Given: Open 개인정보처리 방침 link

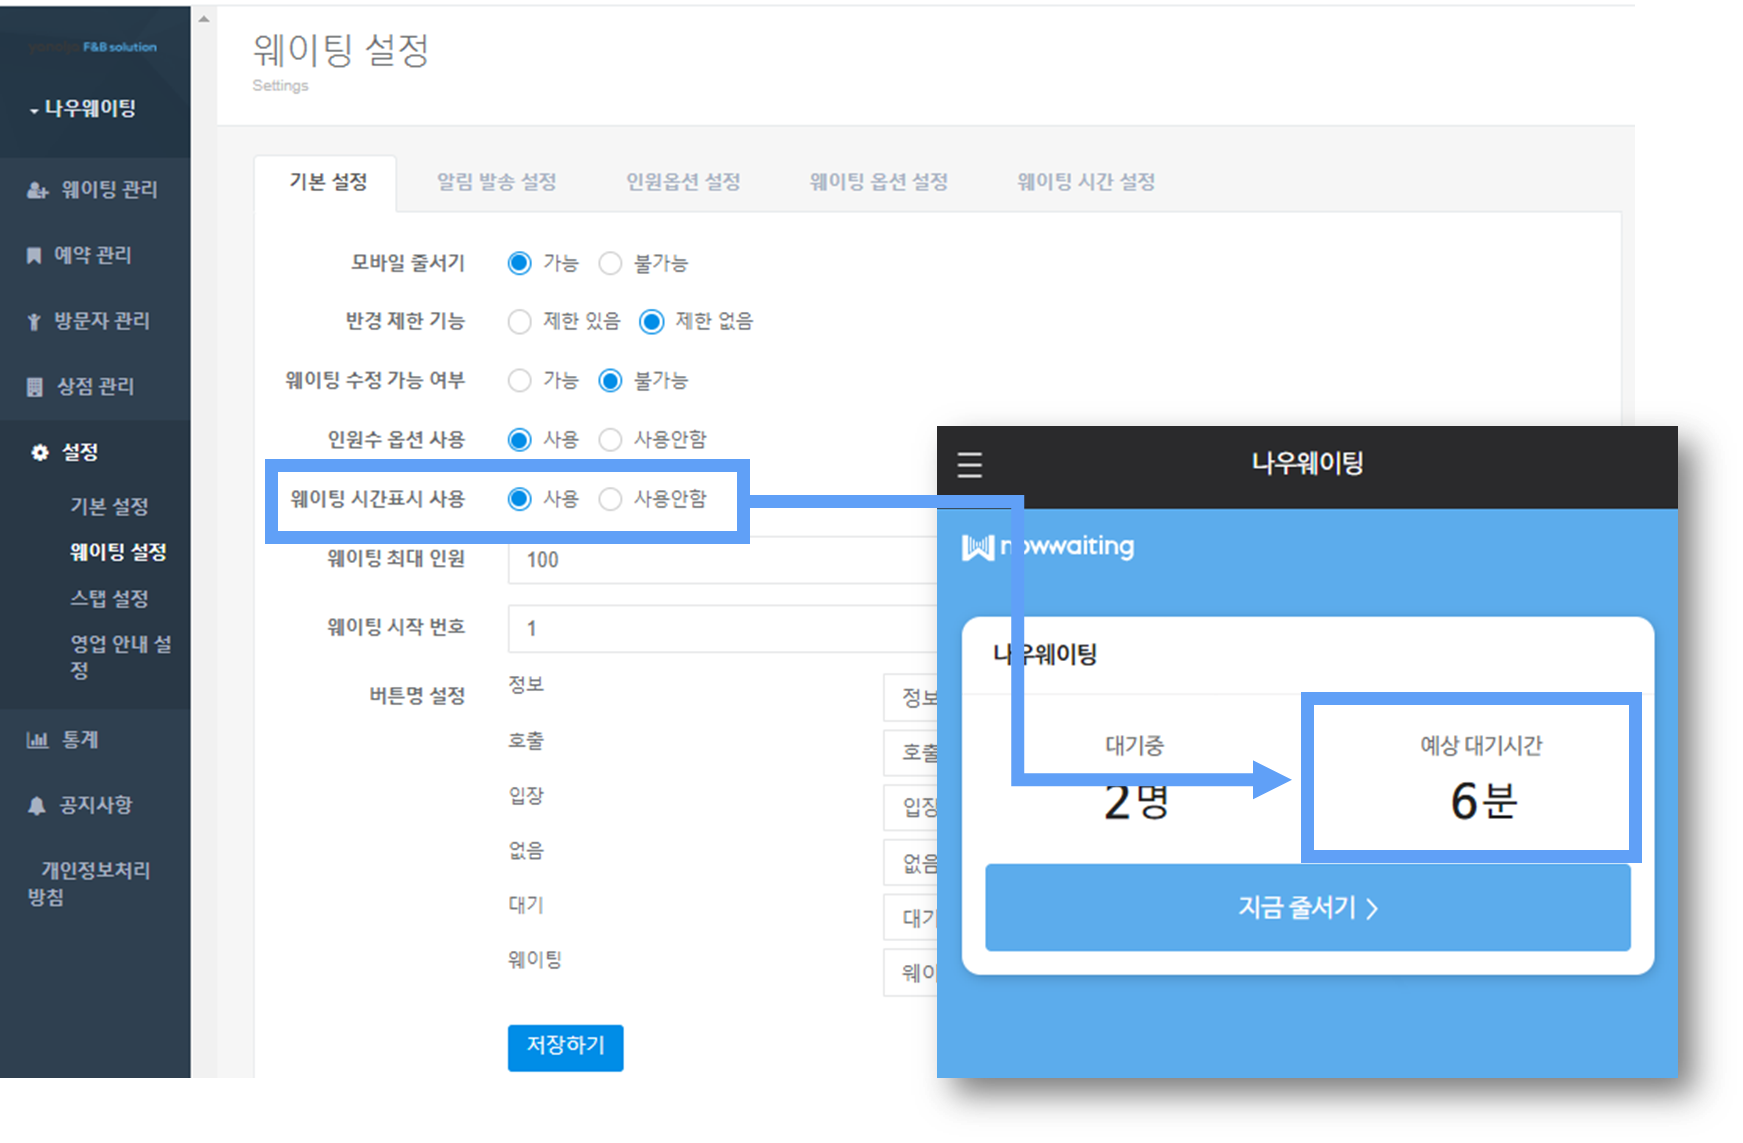Looking at the screenshot, I should (x=89, y=883).
